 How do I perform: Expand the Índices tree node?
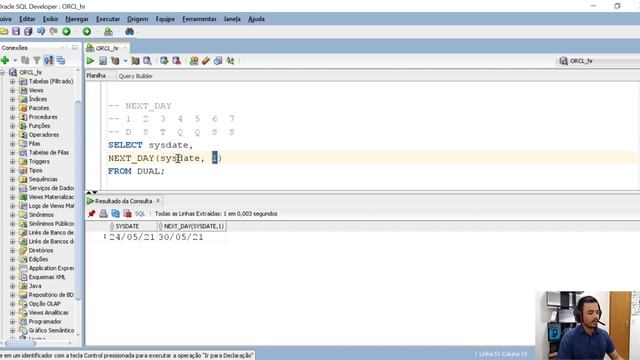click(12, 99)
